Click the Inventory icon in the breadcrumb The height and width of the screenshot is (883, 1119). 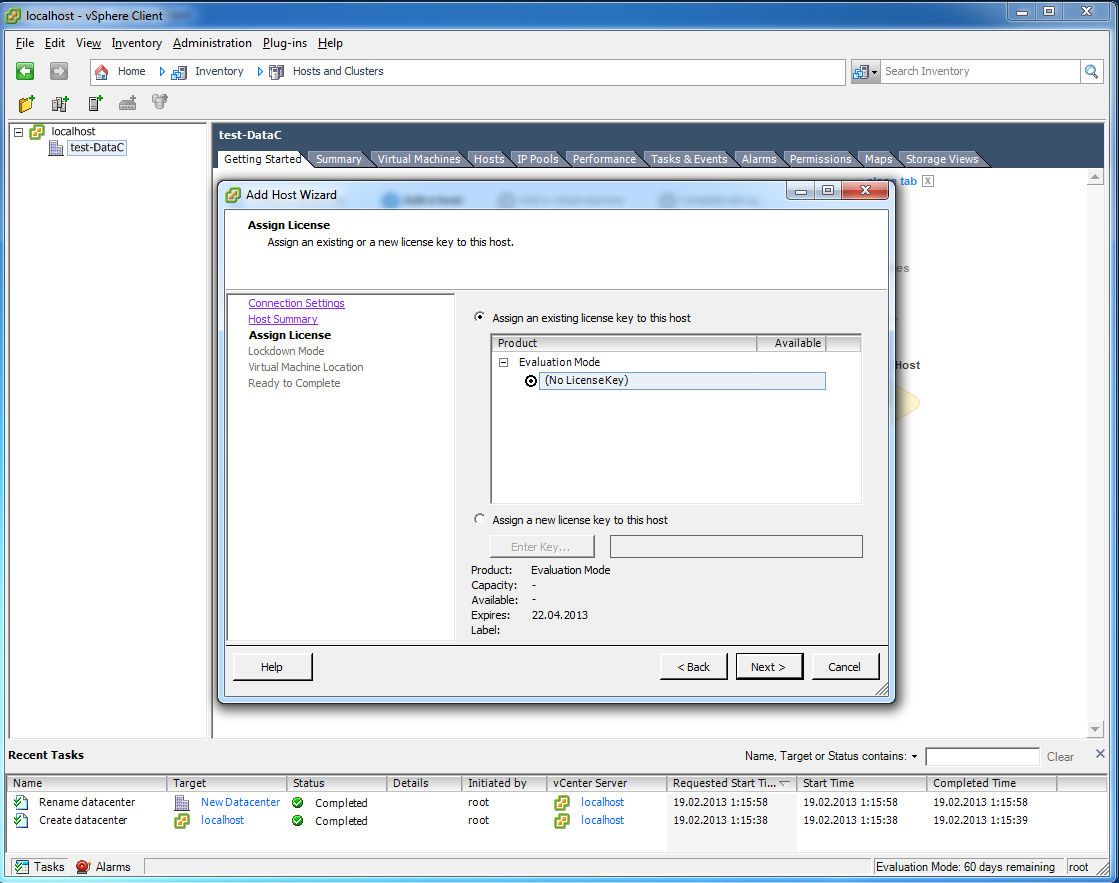pos(178,71)
